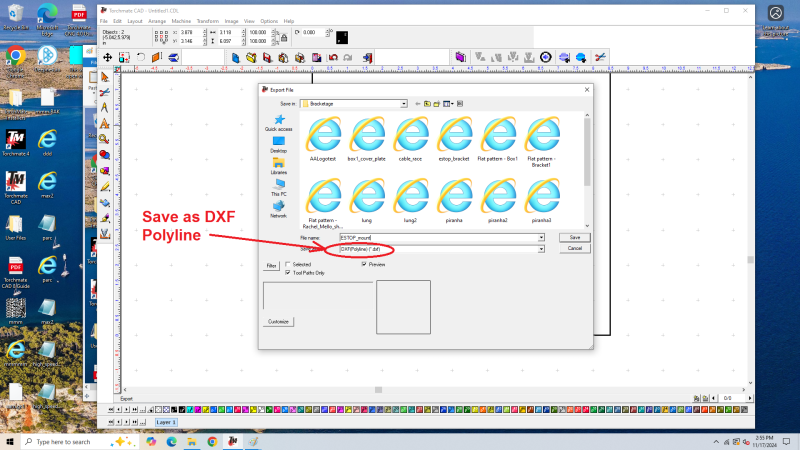The width and height of the screenshot is (800, 450).
Task: Open Torchmate 4 desktop shortcut
Action: tap(16, 142)
